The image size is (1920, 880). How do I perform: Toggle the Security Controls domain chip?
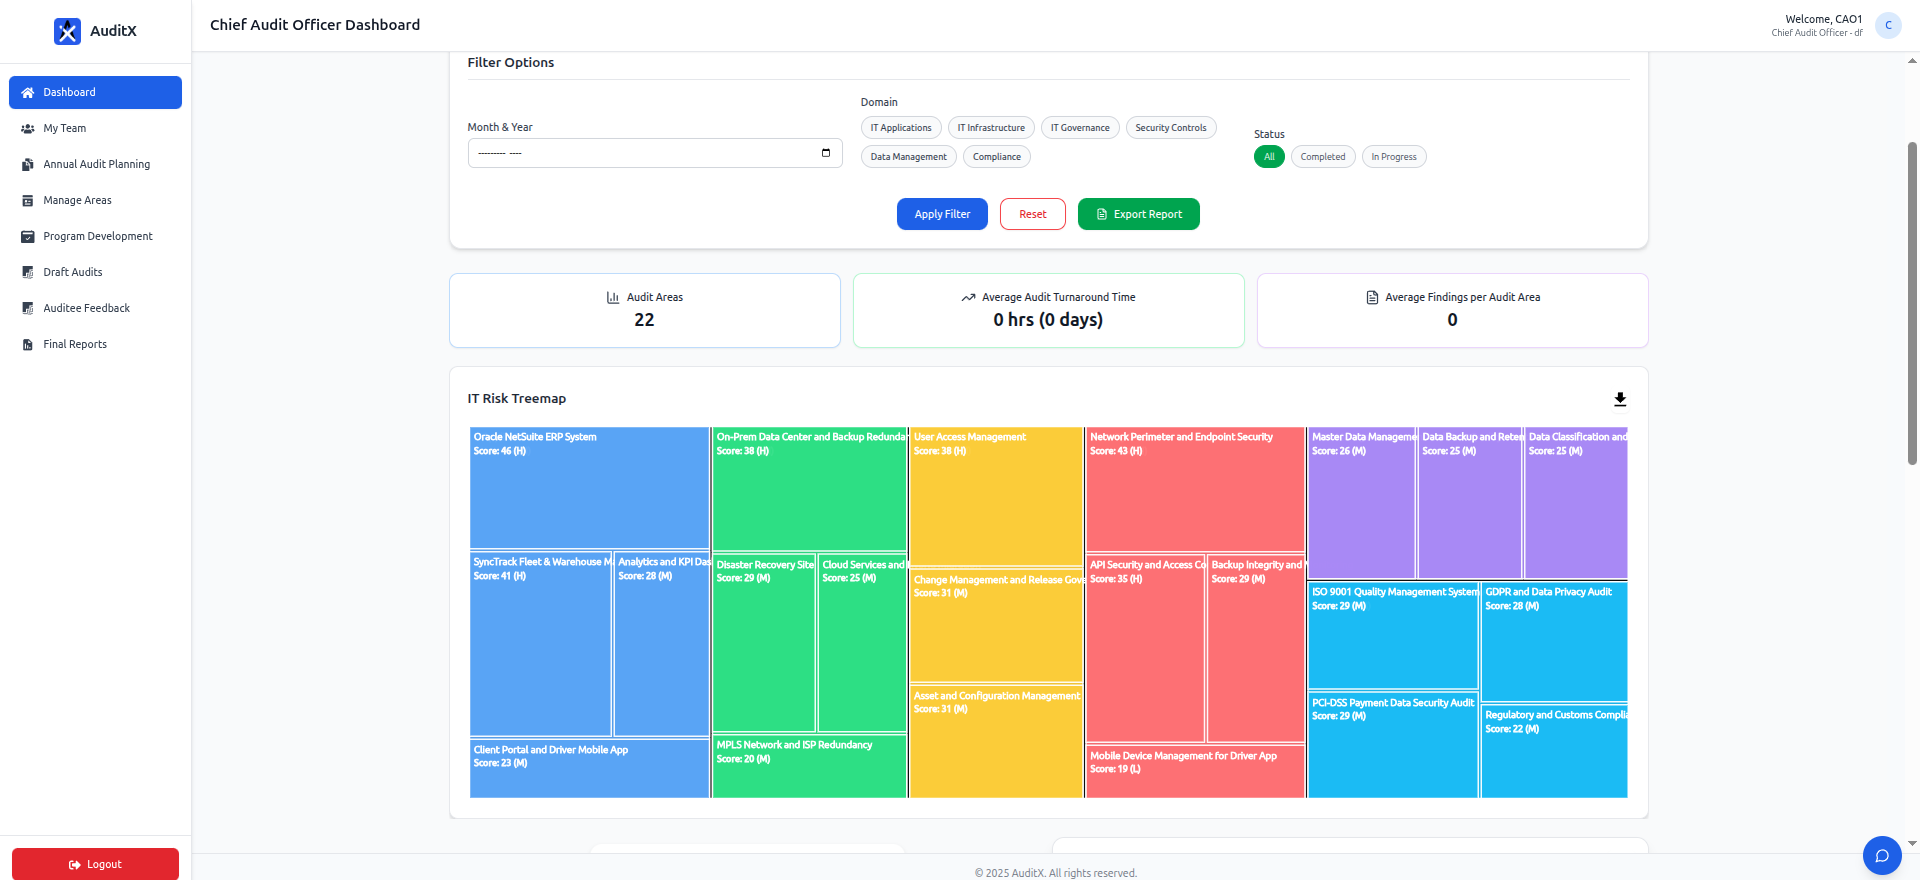(x=1170, y=128)
